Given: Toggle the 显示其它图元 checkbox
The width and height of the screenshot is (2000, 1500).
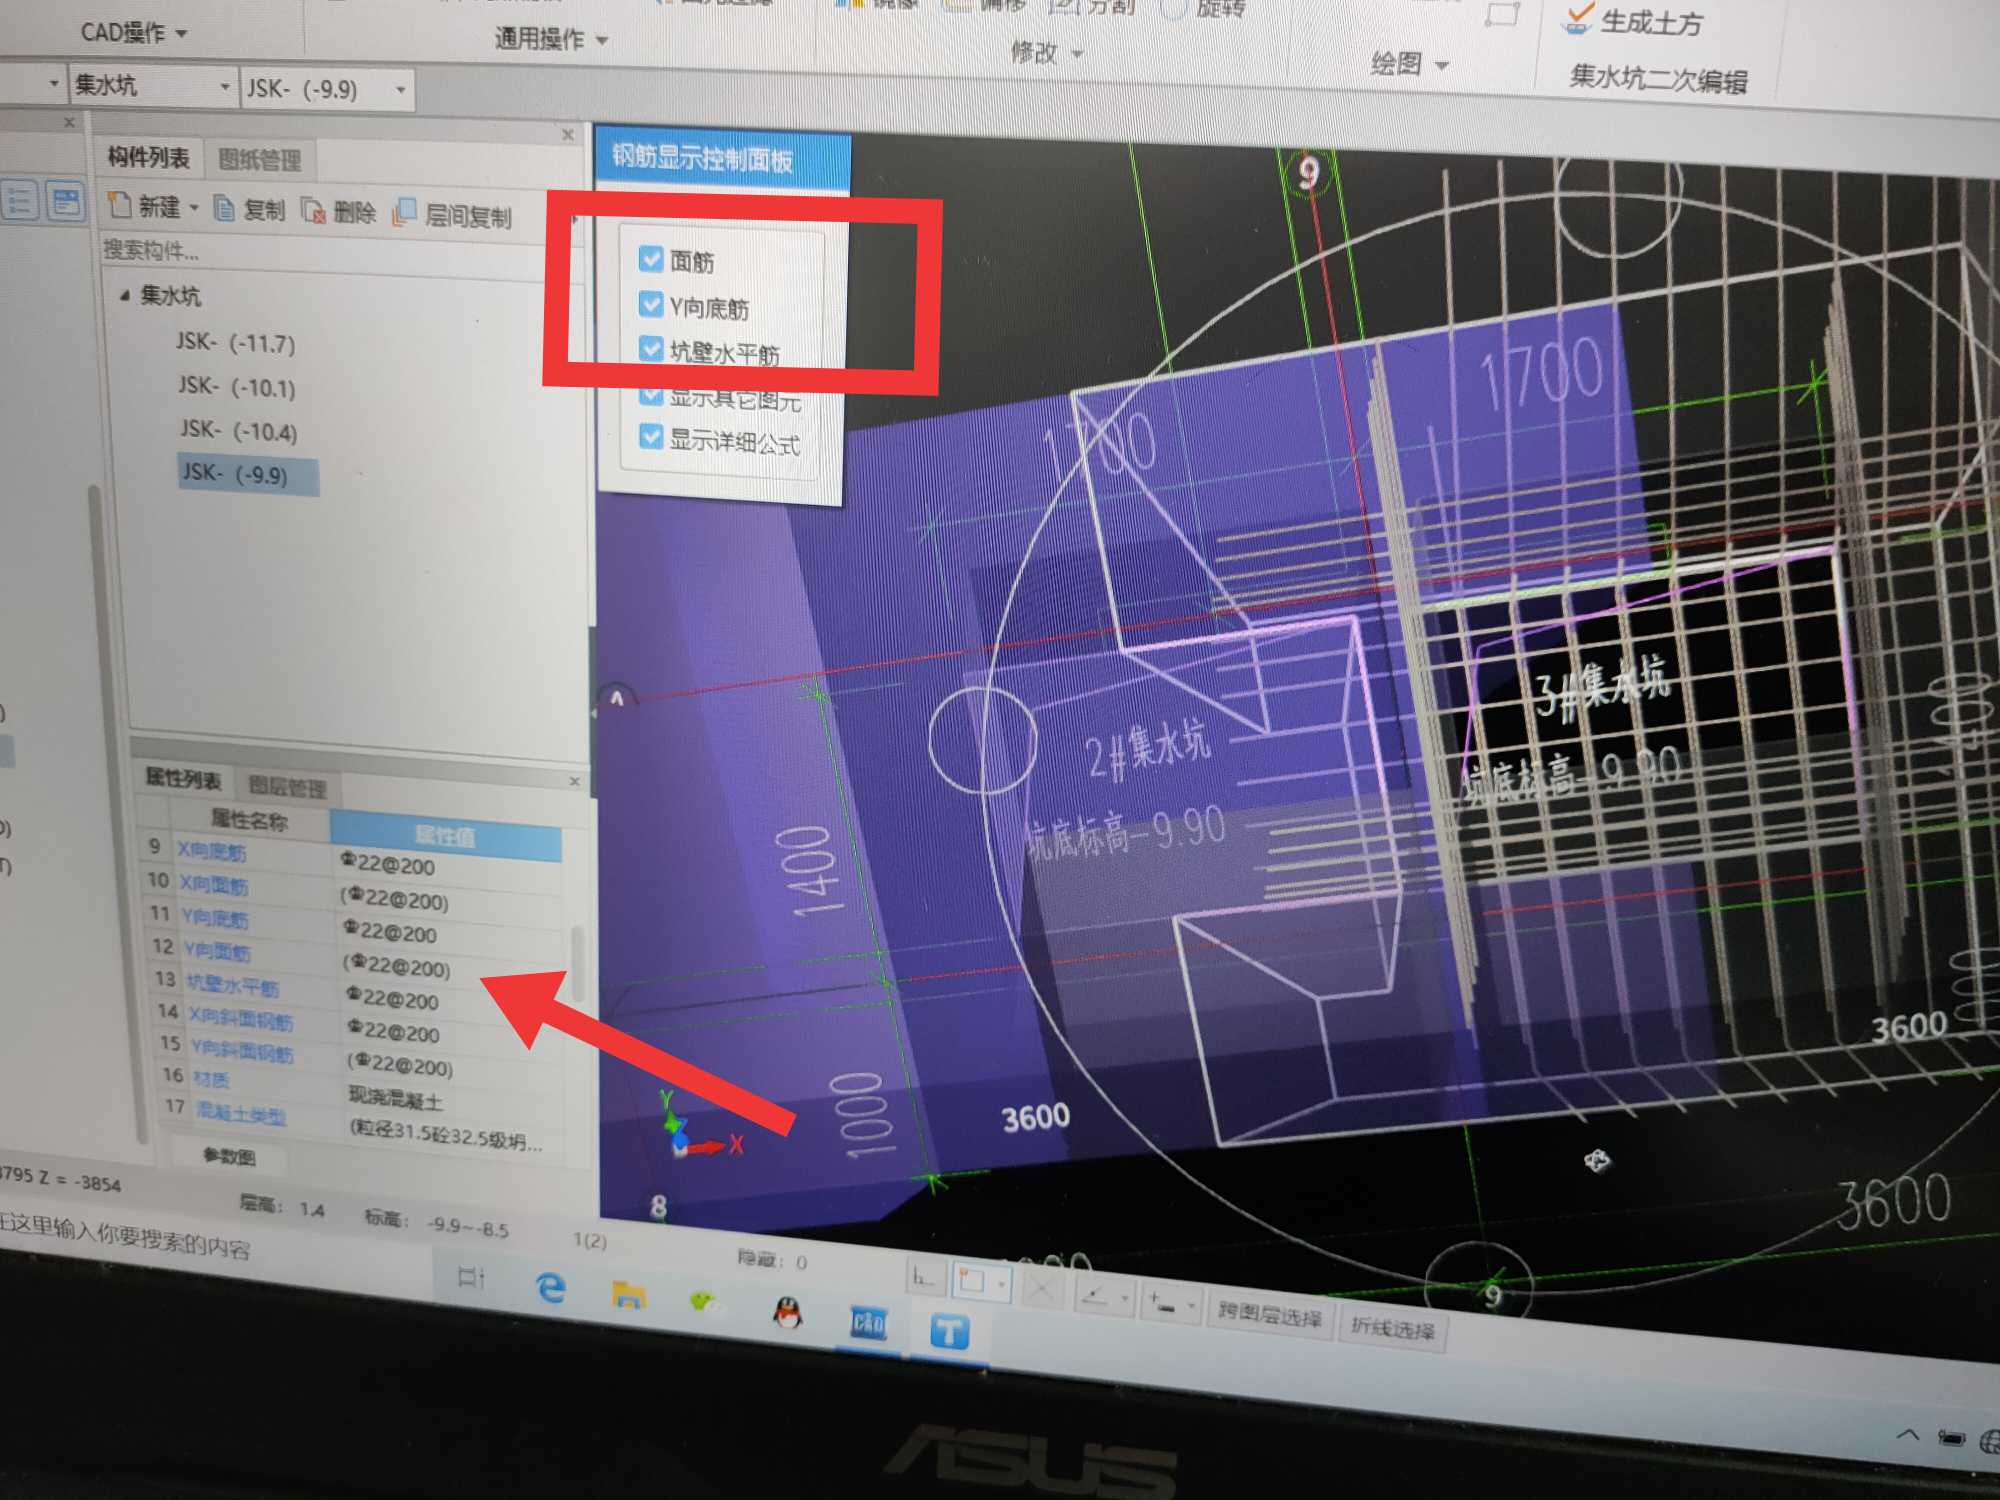Looking at the screenshot, I should tap(651, 394).
